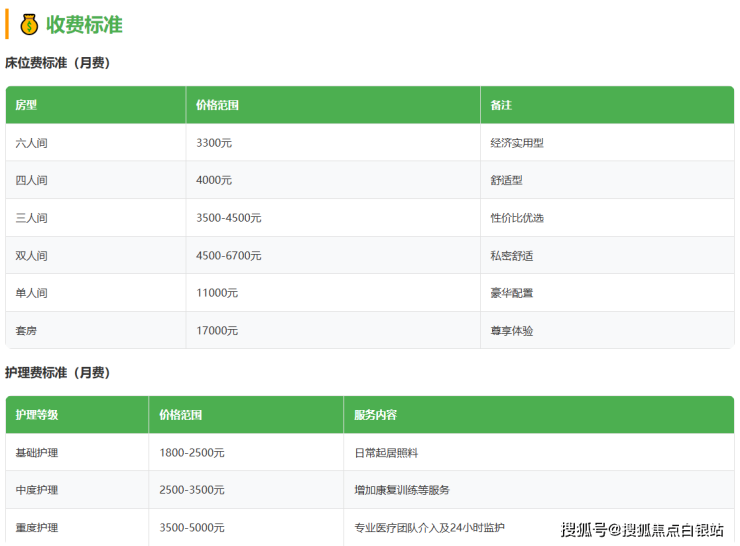Click the 护理等级 column header
Screen dimensions: 740x546
[37, 415]
